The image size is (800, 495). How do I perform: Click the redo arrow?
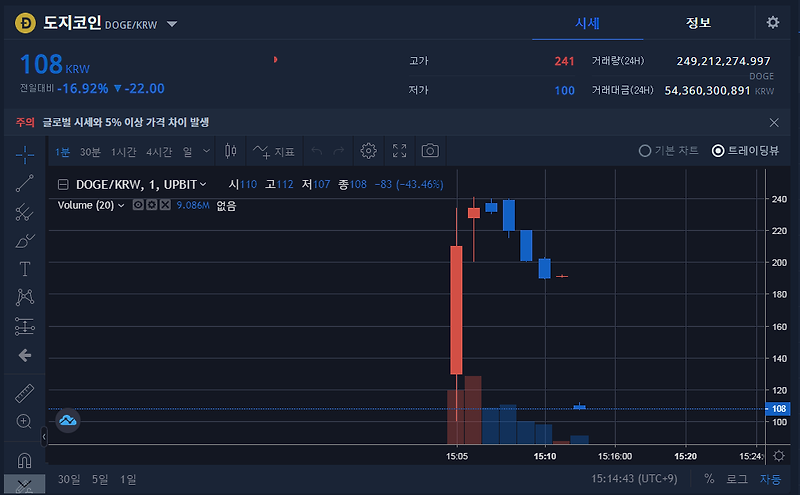click(339, 151)
